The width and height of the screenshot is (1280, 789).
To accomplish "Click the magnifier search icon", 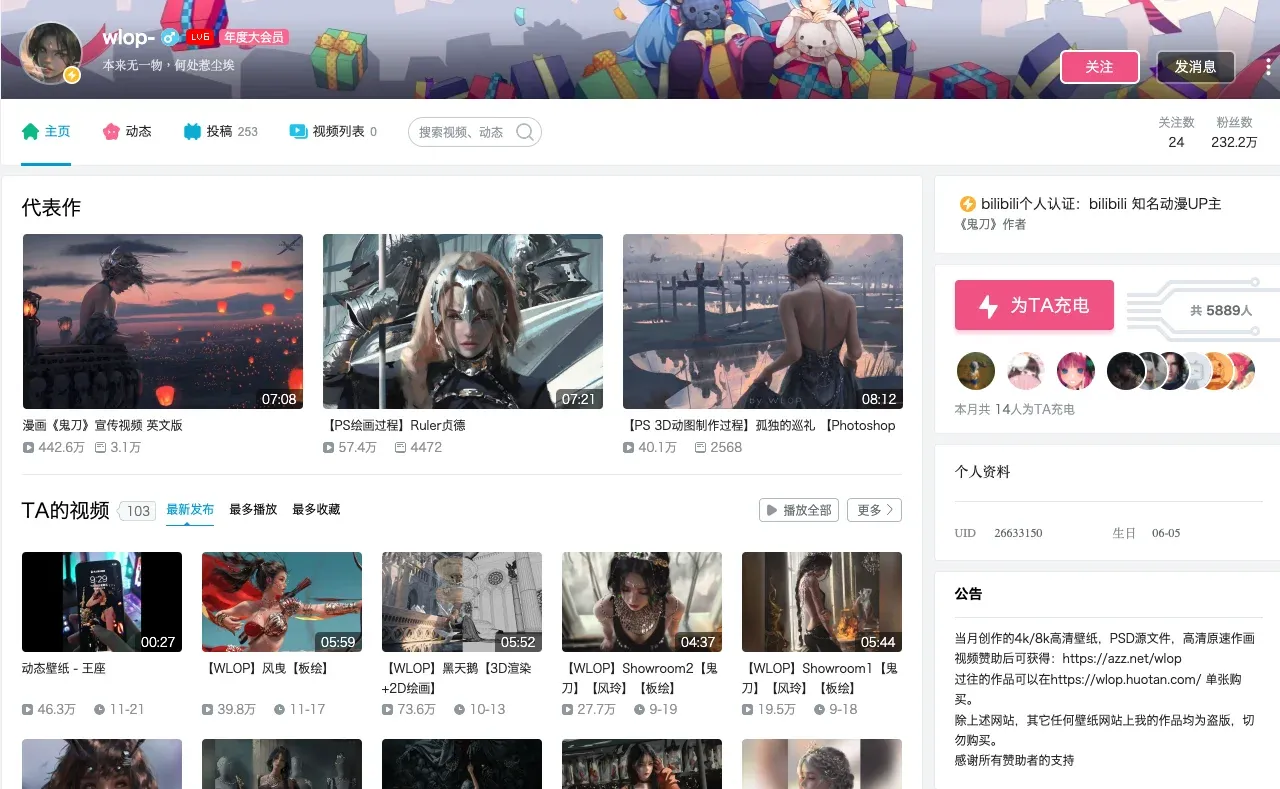I will pyautogui.click(x=524, y=132).
